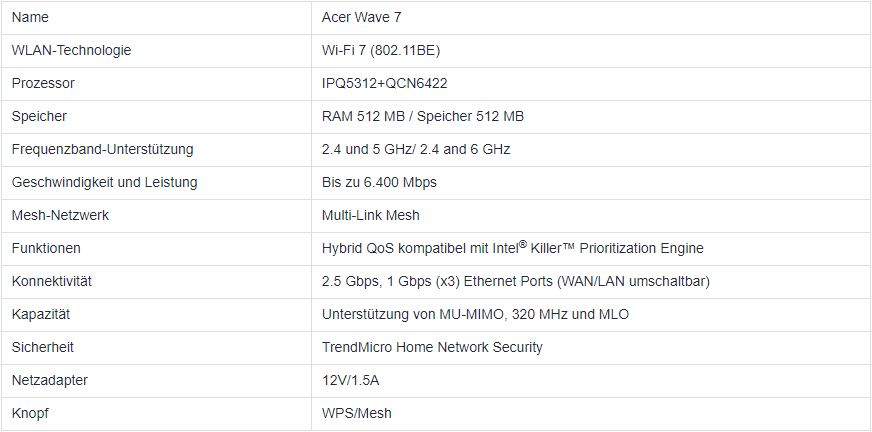Click the 'Geschwindigkeit und Leistung' label
The width and height of the screenshot is (872, 432).
pyautogui.click(x=105, y=182)
